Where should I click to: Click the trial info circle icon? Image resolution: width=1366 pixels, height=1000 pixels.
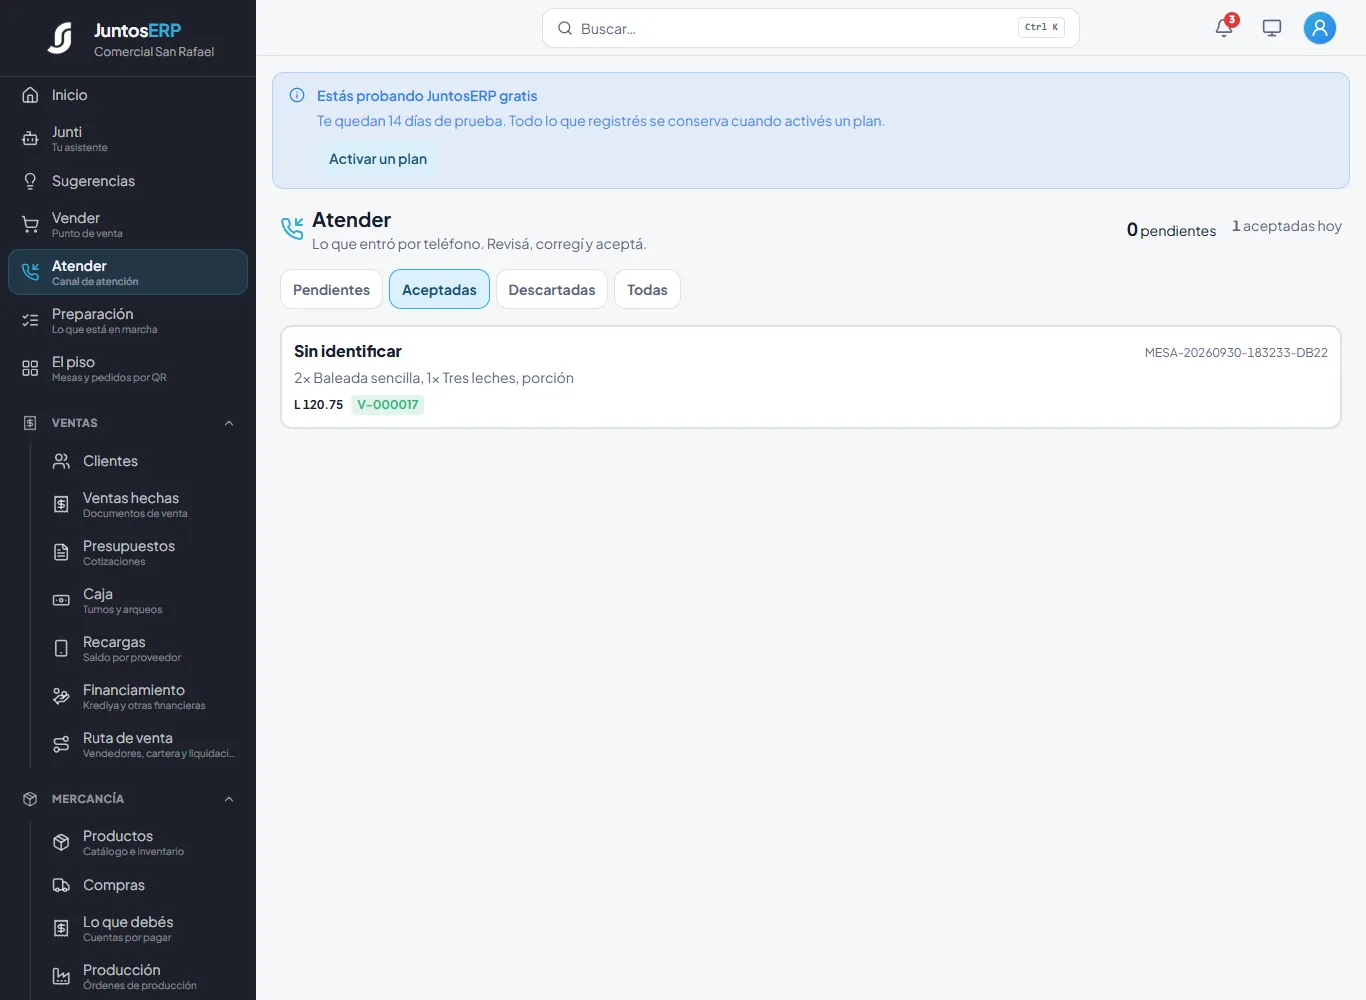click(297, 96)
